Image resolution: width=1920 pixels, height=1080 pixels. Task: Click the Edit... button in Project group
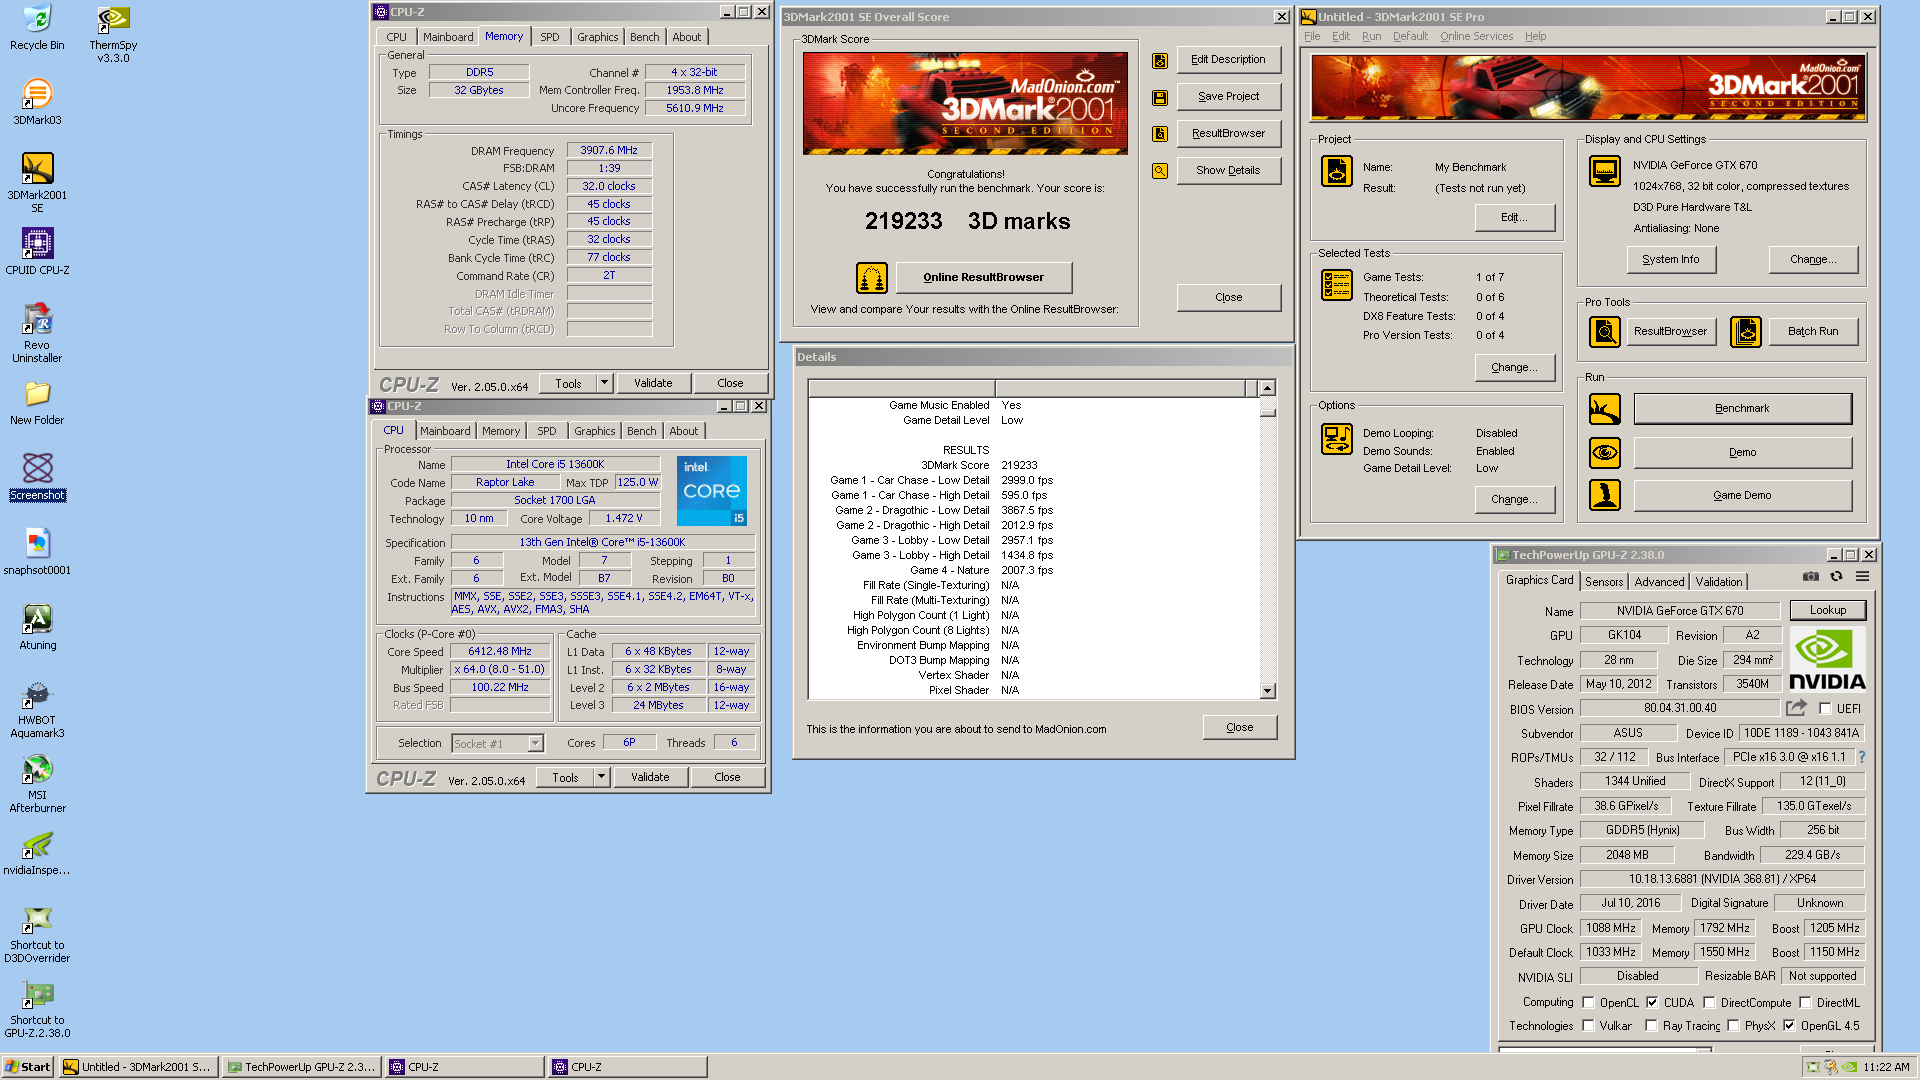pyautogui.click(x=1514, y=218)
